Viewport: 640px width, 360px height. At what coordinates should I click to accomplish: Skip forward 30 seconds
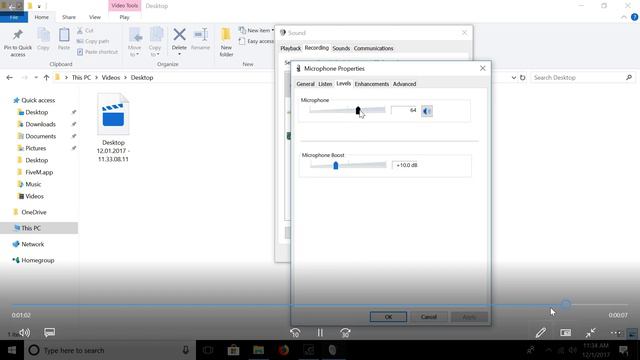coord(345,333)
